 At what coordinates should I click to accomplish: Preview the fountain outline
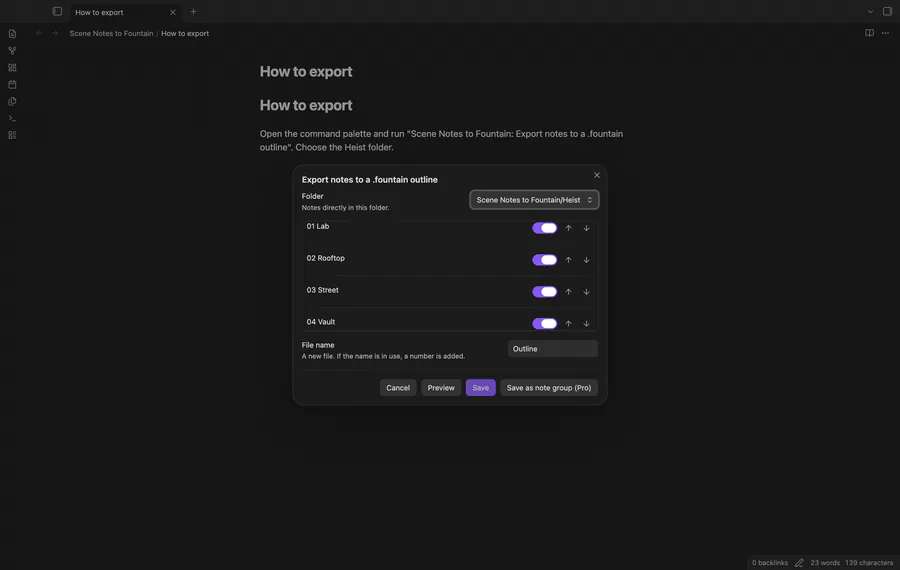click(x=441, y=387)
